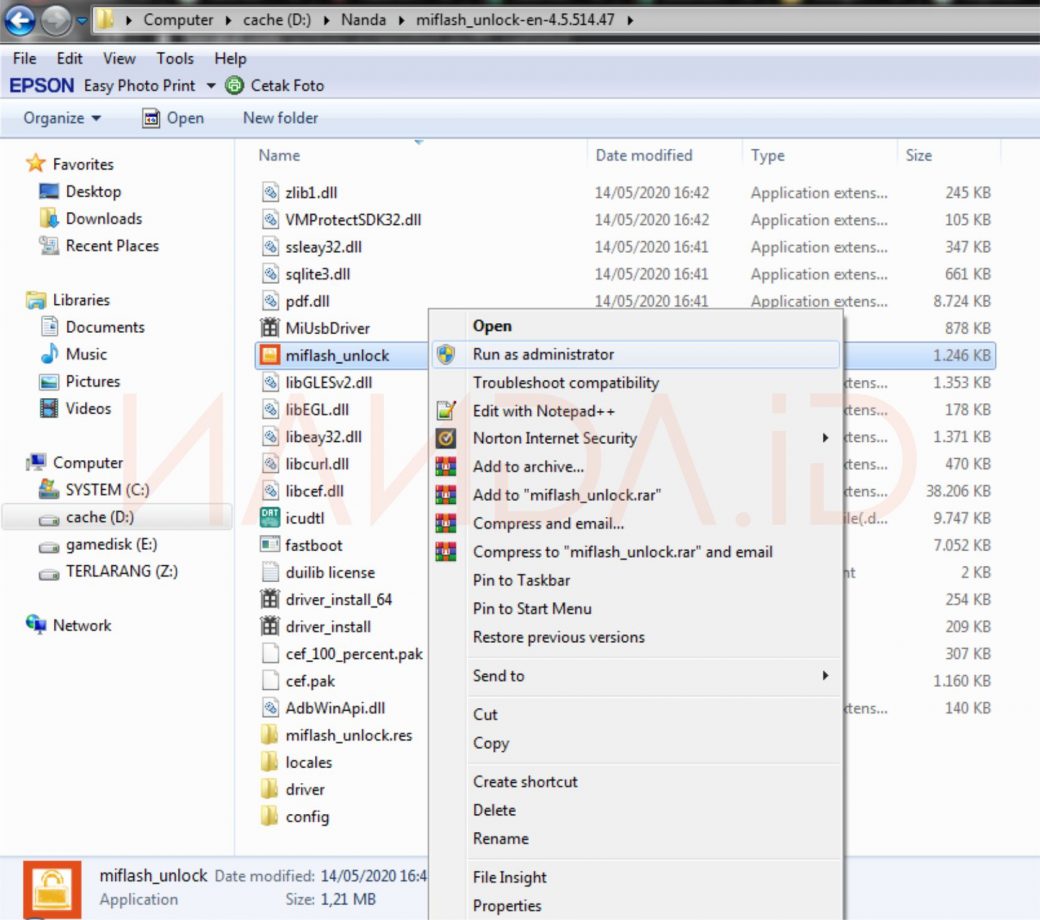This screenshot has width=1040, height=920.
Task: Click the back navigation arrow button
Action: point(20,19)
